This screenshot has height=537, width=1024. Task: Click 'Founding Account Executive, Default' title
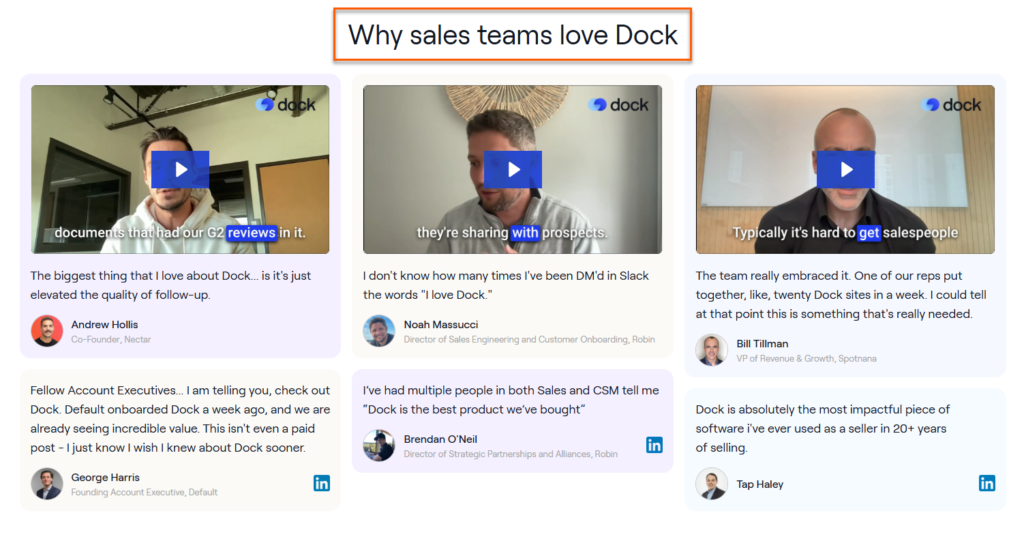[144, 493]
